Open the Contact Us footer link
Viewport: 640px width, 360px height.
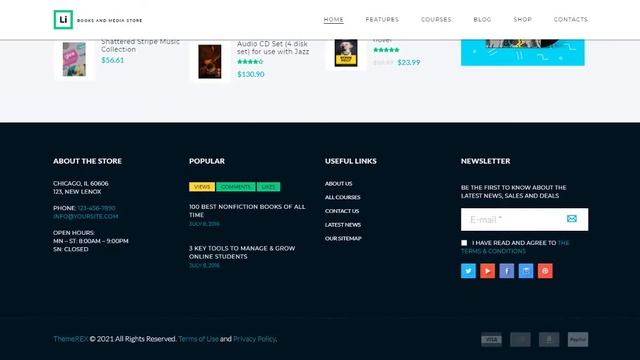click(342, 211)
